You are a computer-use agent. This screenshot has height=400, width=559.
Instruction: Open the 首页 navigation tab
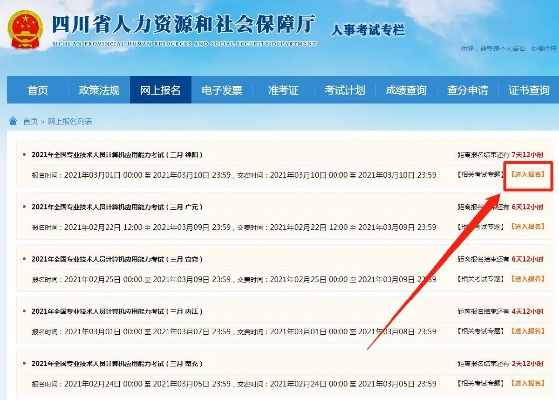click(38, 90)
